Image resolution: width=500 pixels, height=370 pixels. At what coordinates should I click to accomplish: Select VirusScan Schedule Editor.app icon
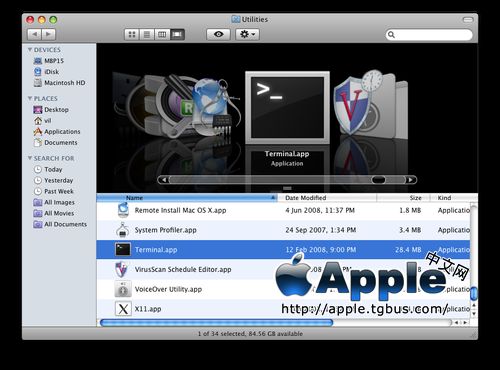click(x=121, y=269)
